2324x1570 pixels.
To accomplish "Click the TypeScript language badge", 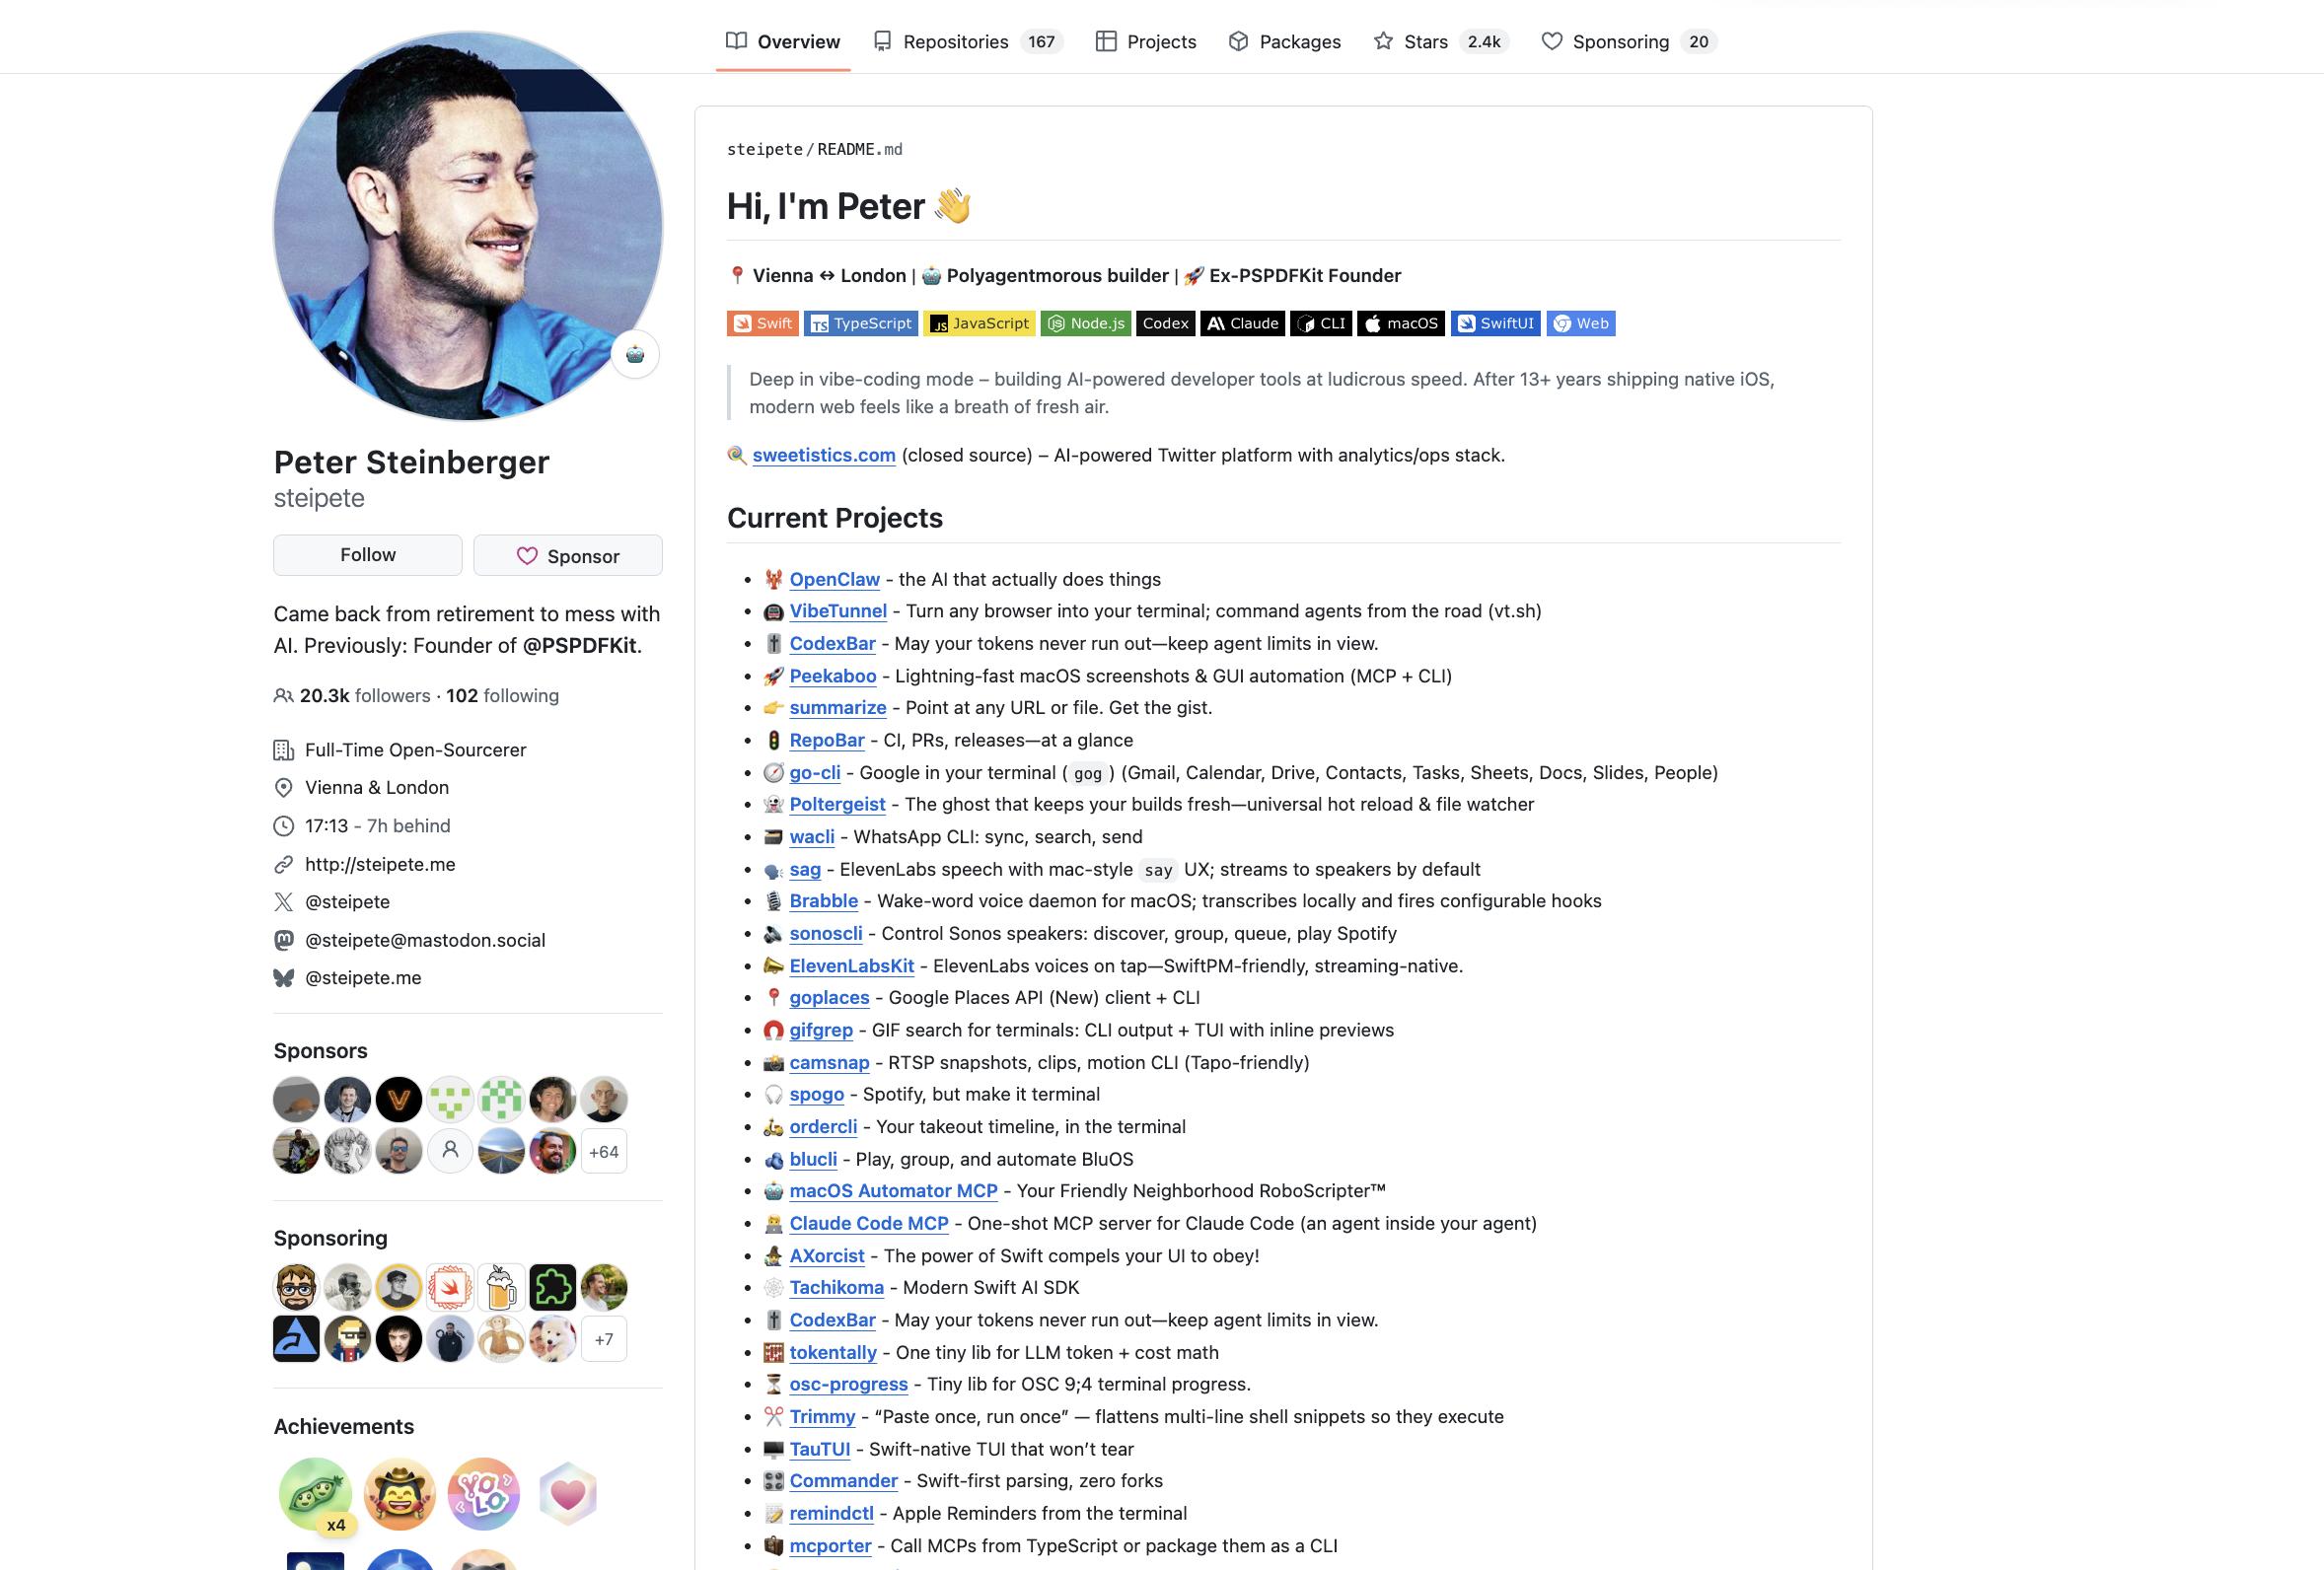I will 861,323.
